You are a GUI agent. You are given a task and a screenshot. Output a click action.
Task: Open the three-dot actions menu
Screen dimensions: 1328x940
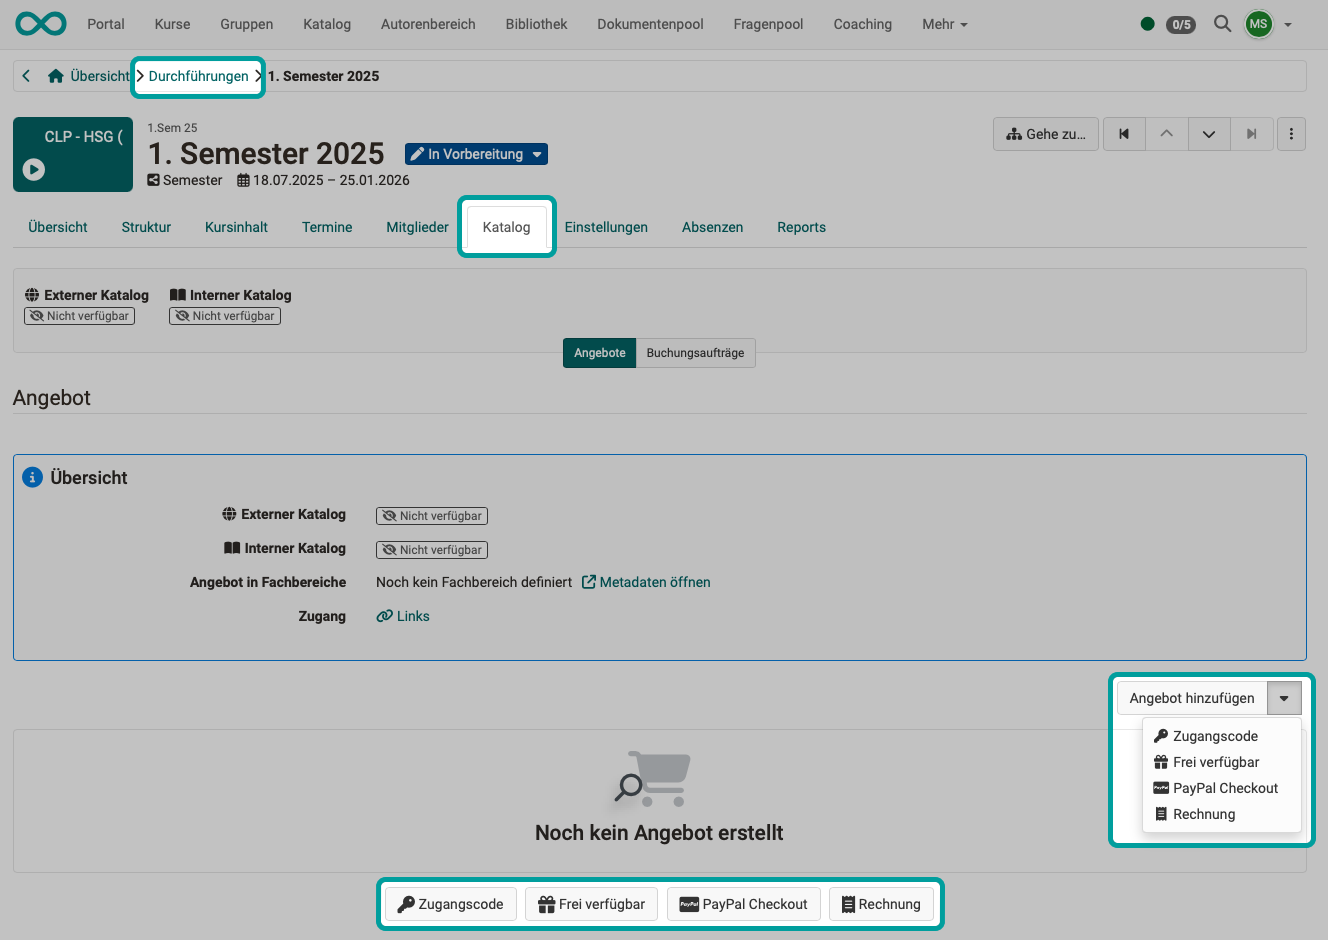pyautogui.click(x=1291, y=133)
